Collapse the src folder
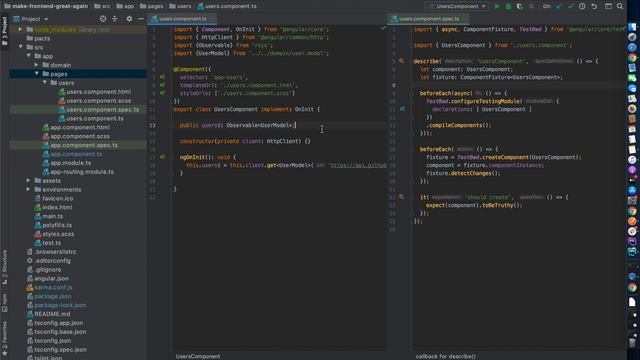 [x=20, y=47]
